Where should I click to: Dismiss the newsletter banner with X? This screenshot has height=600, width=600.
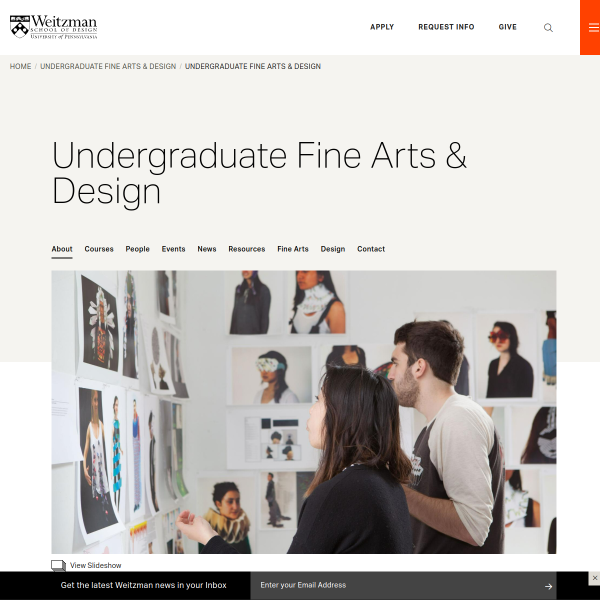click(594, 578)
